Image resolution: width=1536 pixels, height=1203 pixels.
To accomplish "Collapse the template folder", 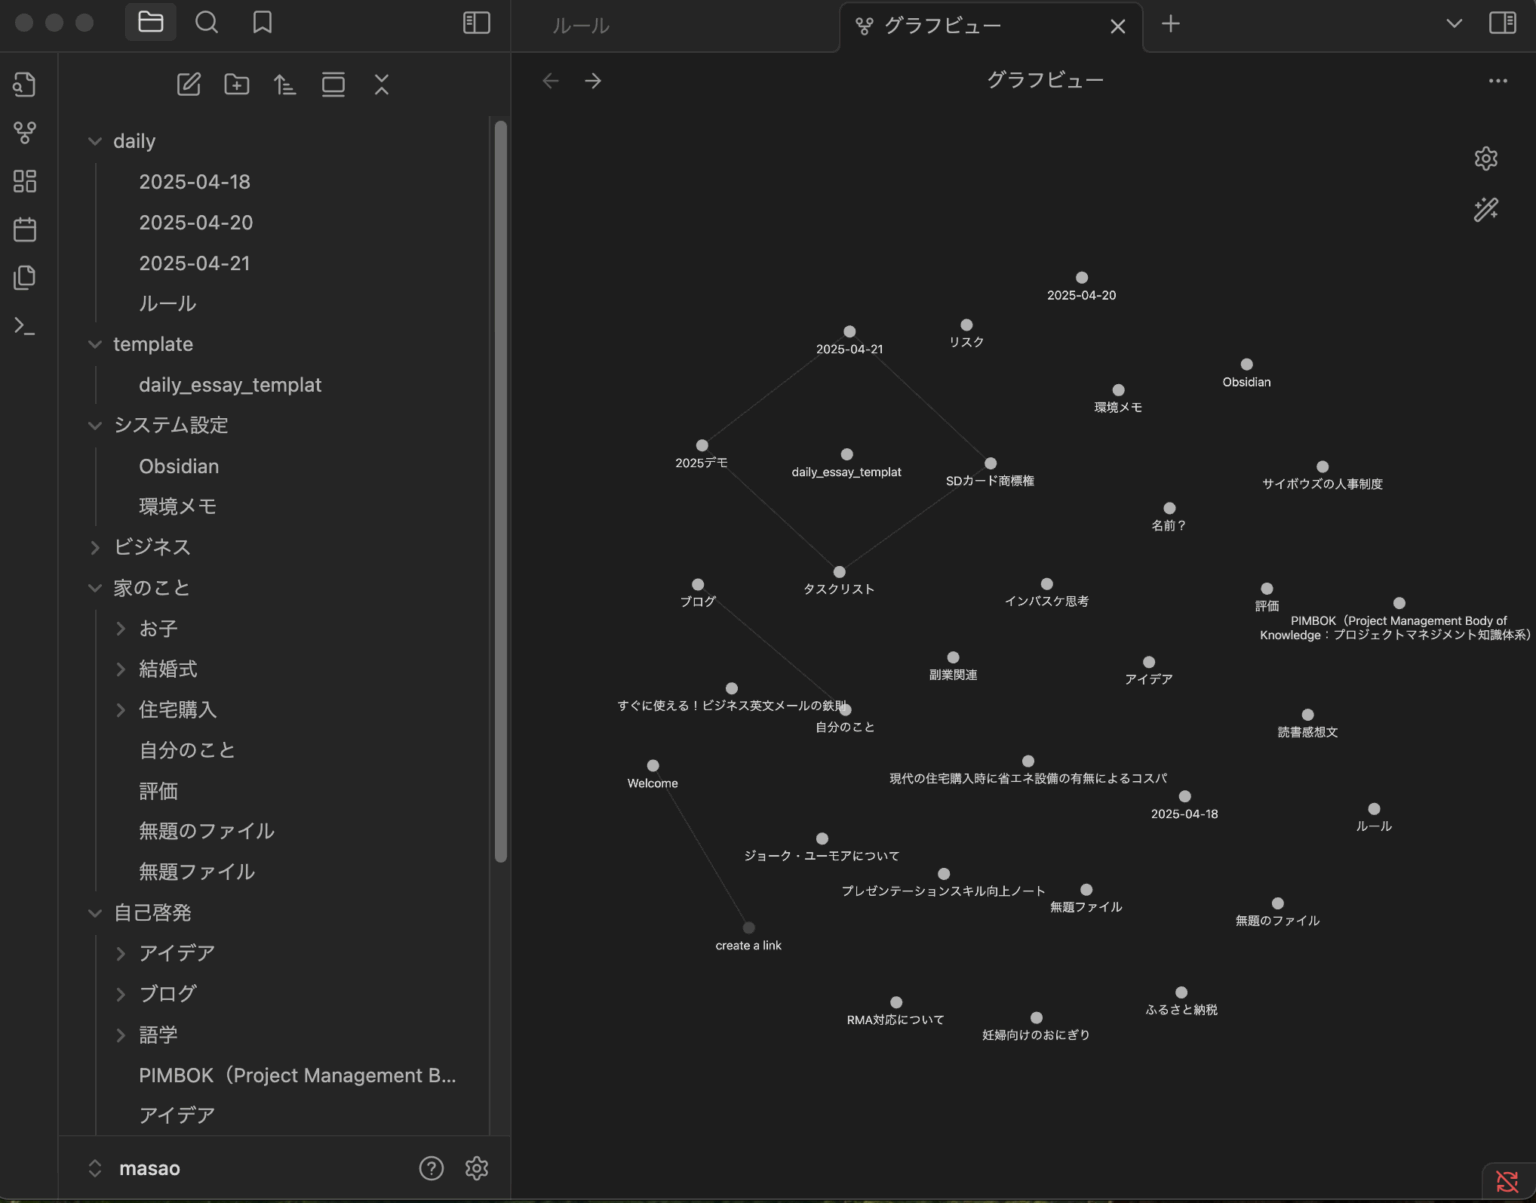I will (95, 344).
